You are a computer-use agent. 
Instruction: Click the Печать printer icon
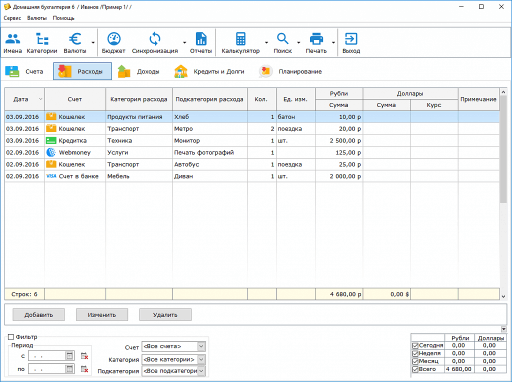[x=316, y=39]
